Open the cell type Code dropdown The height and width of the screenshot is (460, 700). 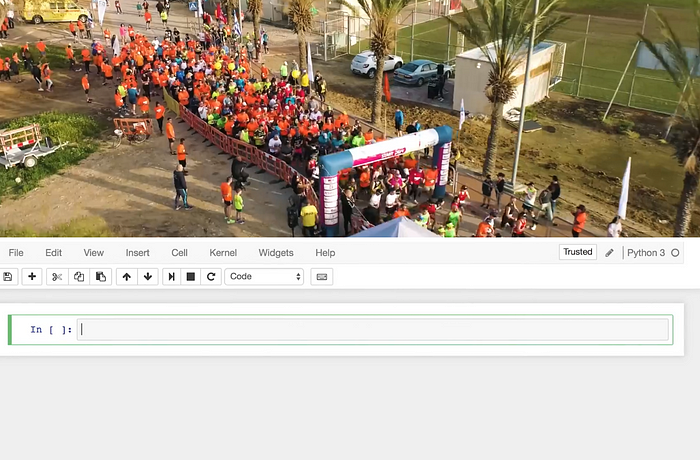tap(264, 276)
